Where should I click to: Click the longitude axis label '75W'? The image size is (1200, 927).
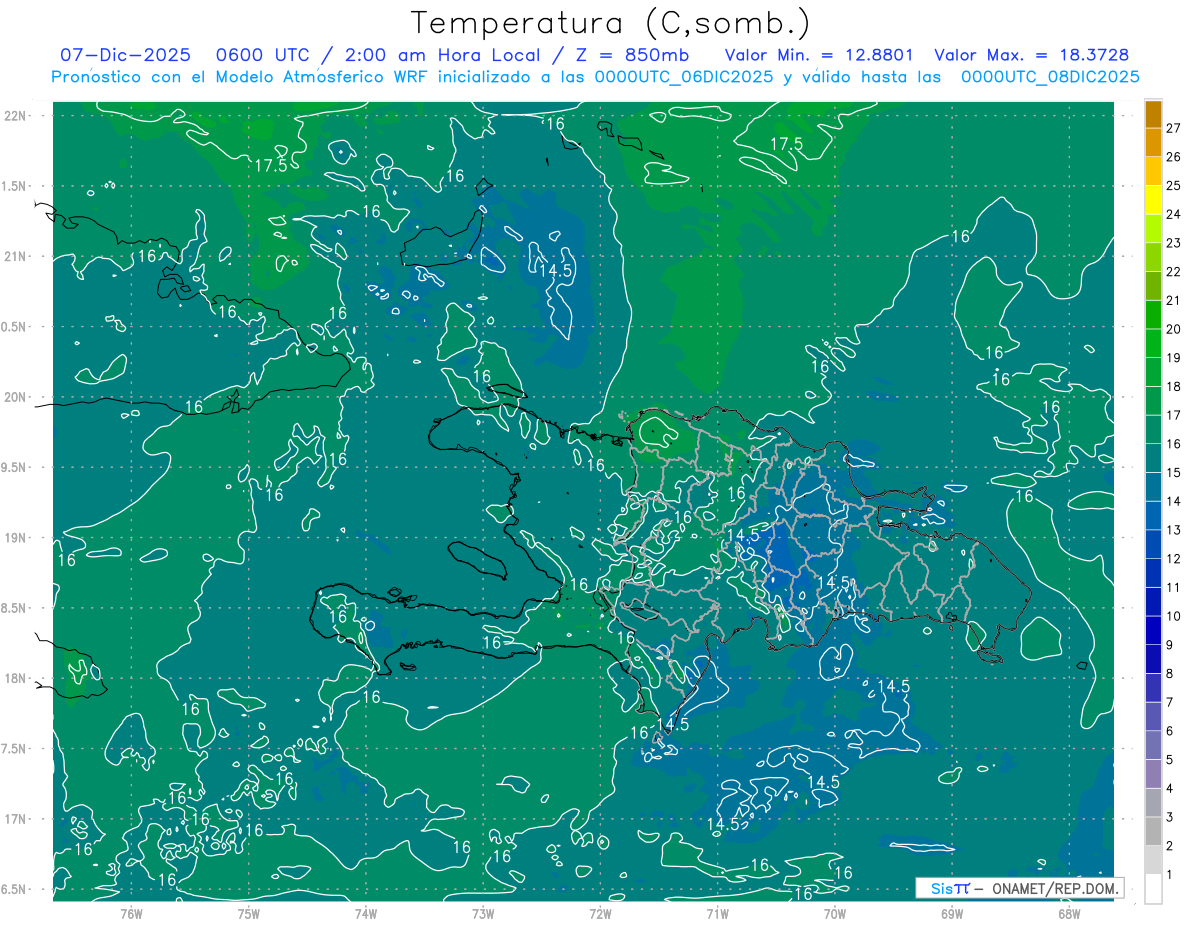coord(248,914)
